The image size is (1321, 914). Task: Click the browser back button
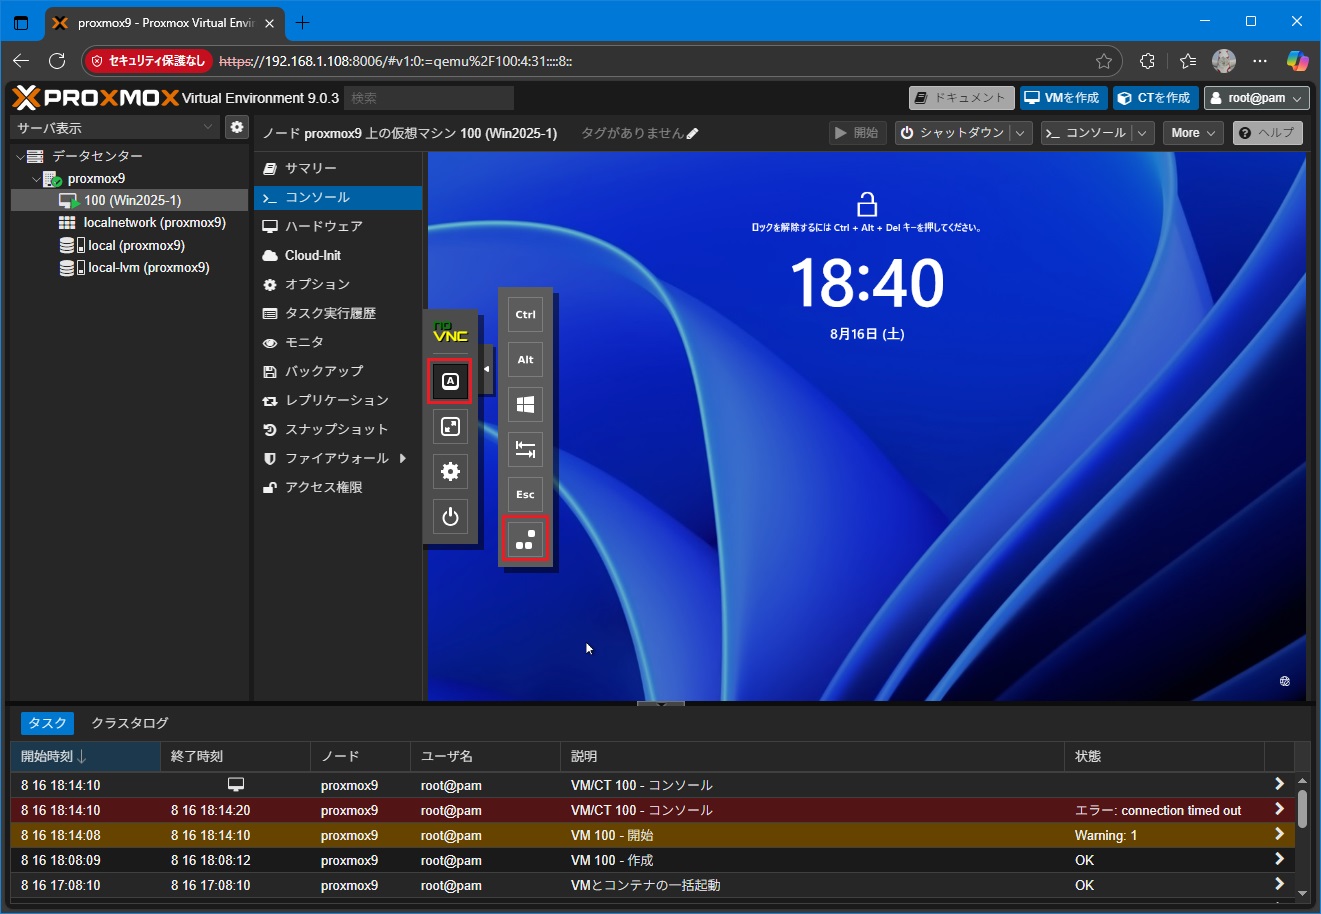point(21,61)
